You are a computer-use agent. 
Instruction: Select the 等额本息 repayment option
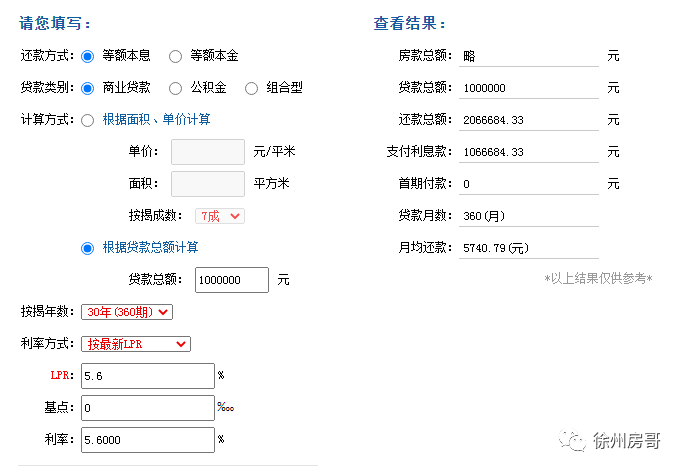pyautogui.click(x=87, y=56)
